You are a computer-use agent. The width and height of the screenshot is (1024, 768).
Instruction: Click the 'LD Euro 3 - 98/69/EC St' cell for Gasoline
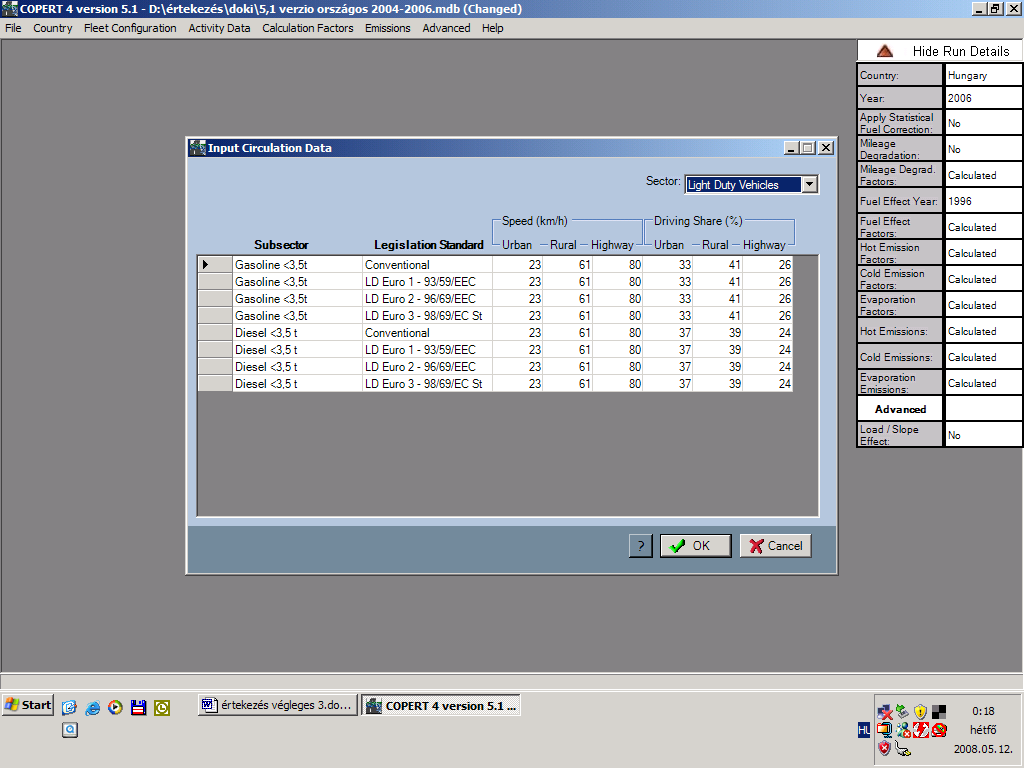(x=427, y=315)
